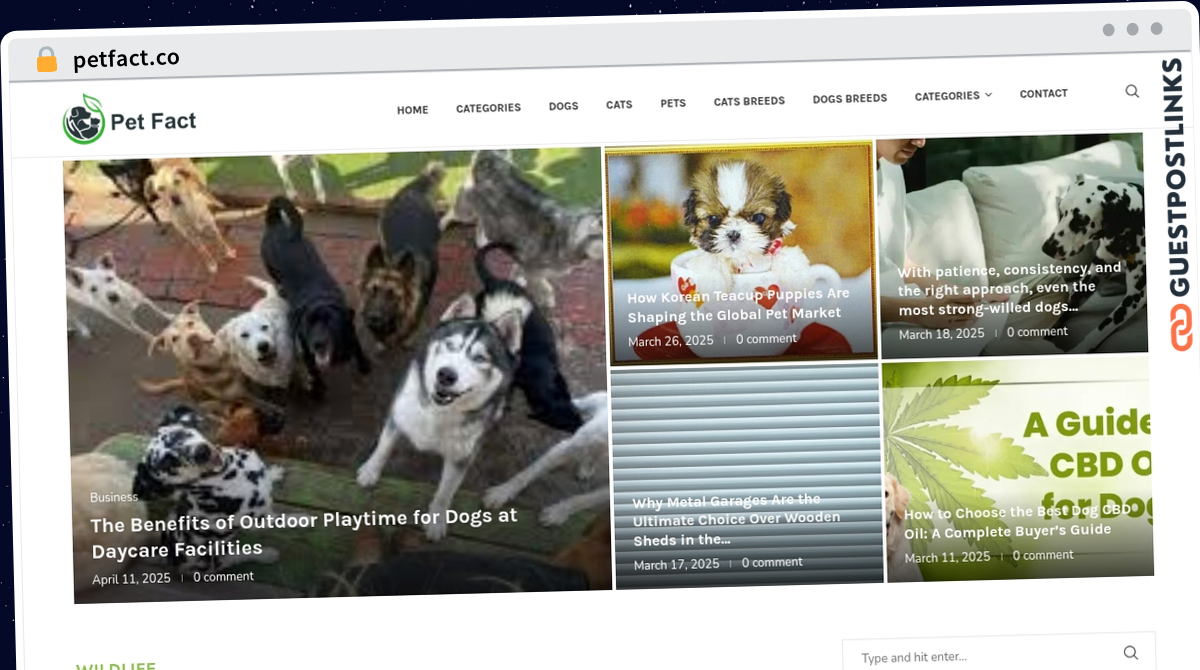1200x670 pixels.
Task: Click the teacup puppy thumbnail image
Action: tap(741, 252)
